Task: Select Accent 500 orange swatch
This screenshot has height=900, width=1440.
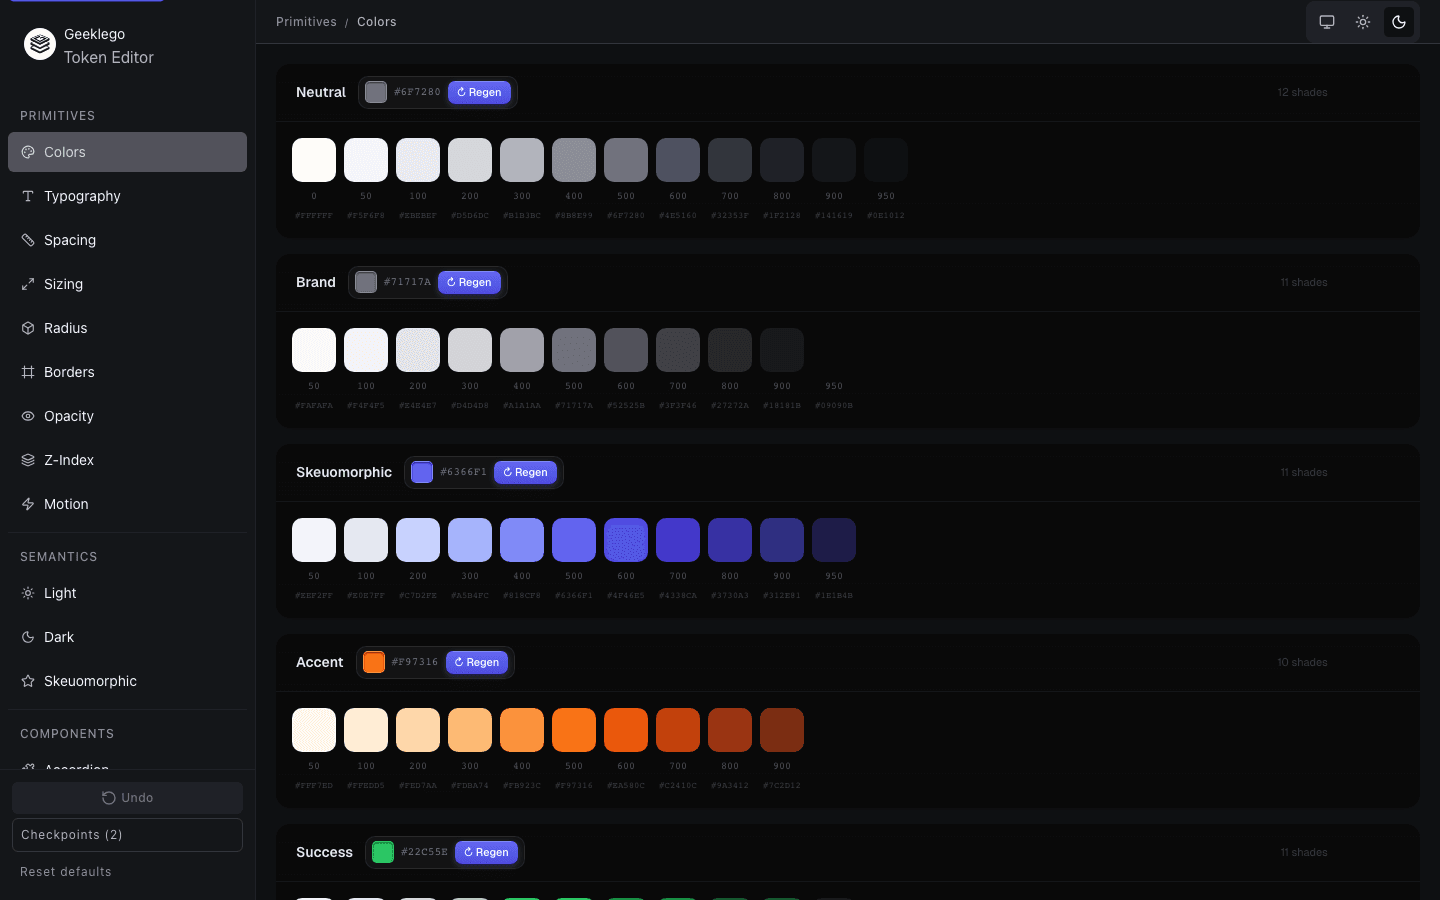Action: 574,730
